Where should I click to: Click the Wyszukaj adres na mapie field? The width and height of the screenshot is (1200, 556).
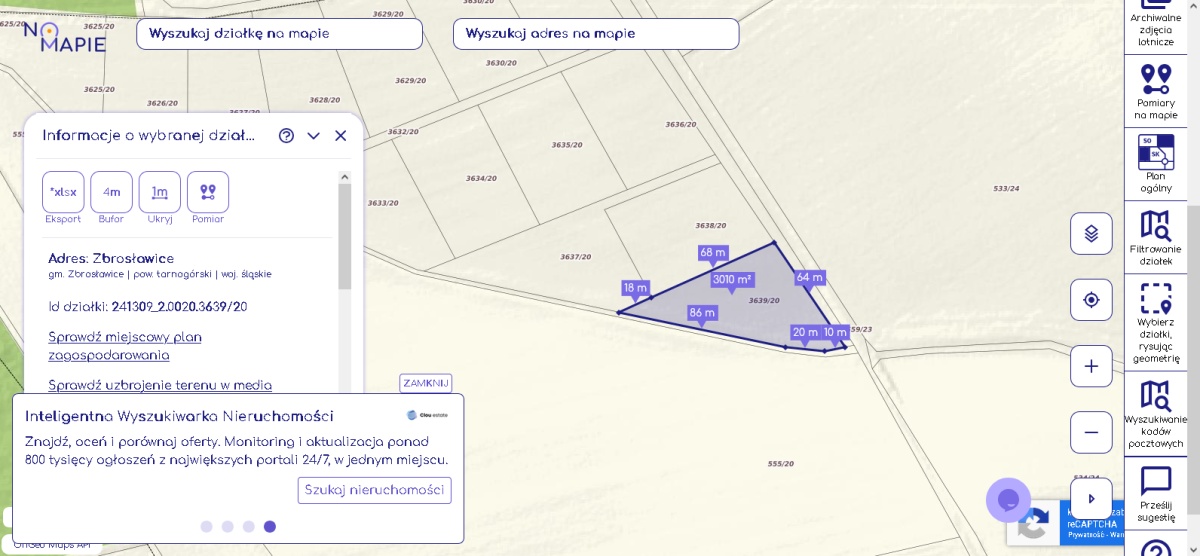pos(596,34)
